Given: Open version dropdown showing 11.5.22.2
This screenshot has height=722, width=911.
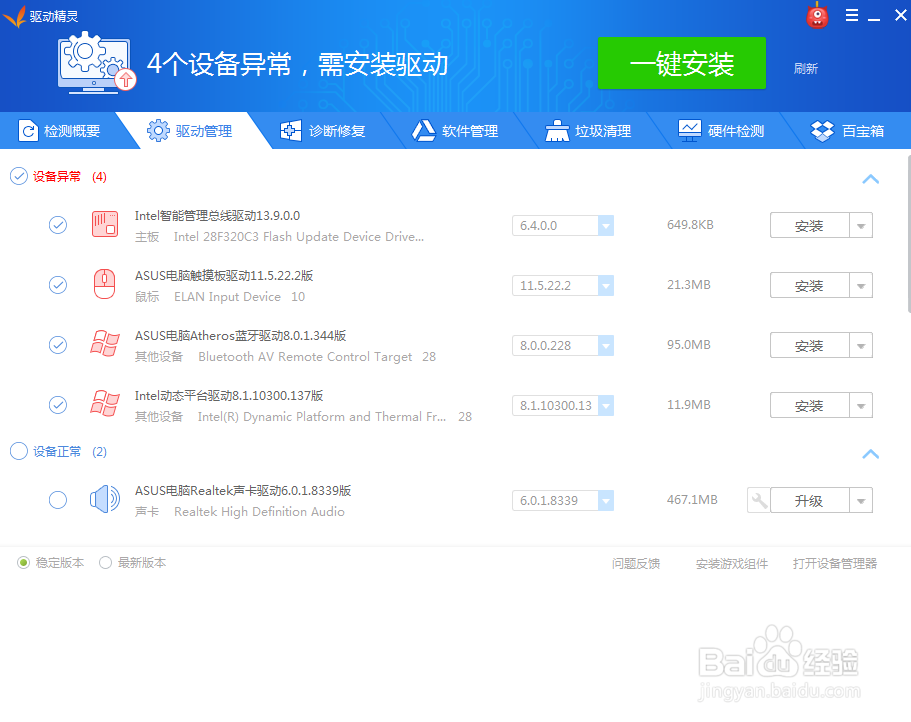Looking at the screenshot, I should (606, 285).
